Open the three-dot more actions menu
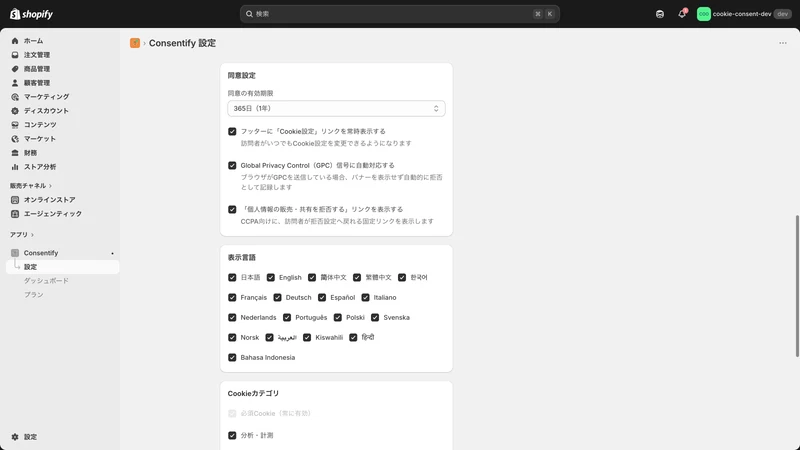The image size is (800, 450). point(783,43)
